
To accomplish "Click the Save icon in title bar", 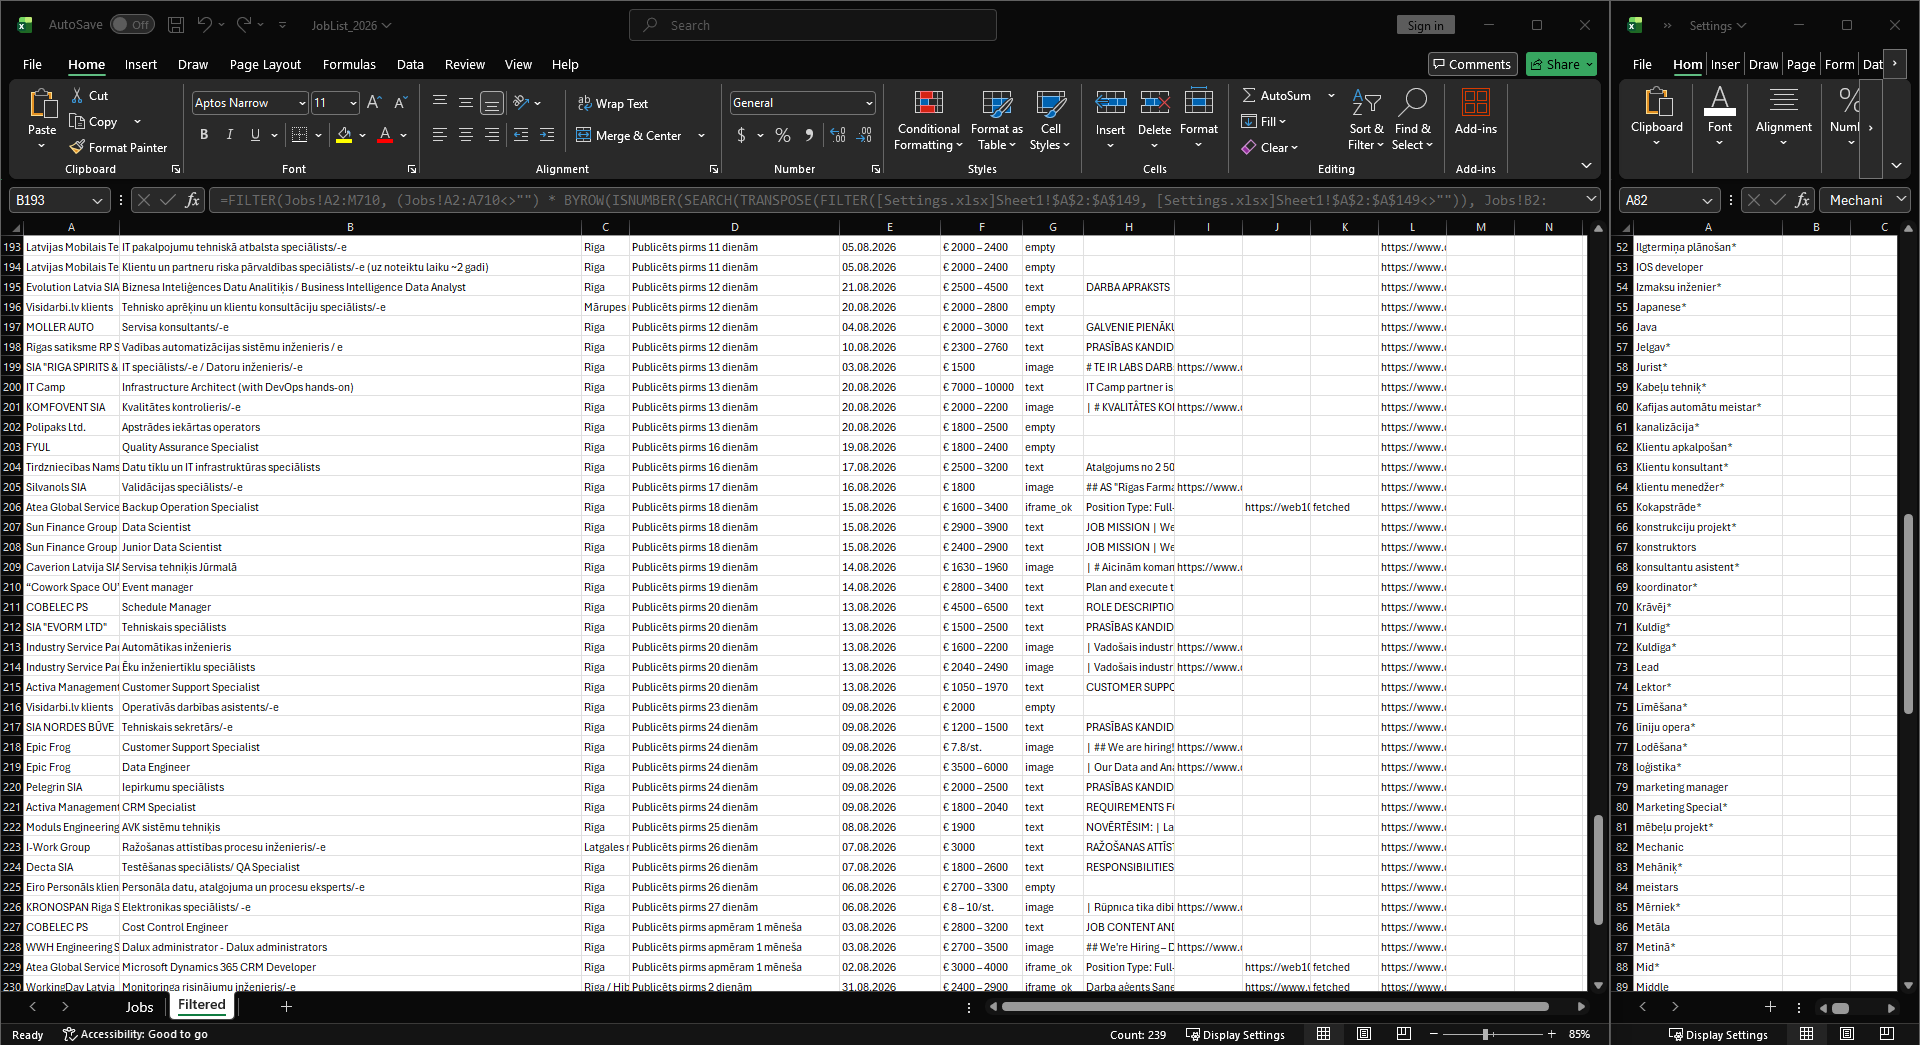I will click(176, 25).
